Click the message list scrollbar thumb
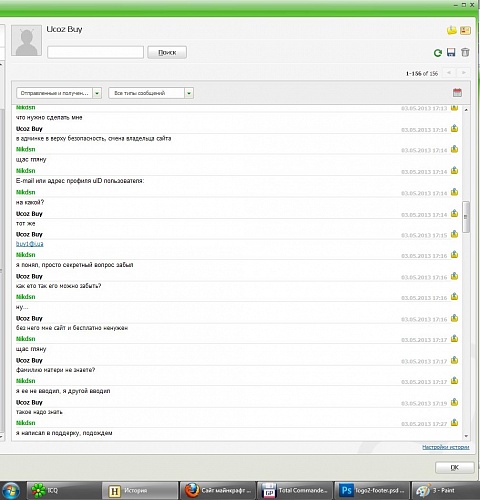Viewport: 480px width, 500px height. click(x=466, y=217)
